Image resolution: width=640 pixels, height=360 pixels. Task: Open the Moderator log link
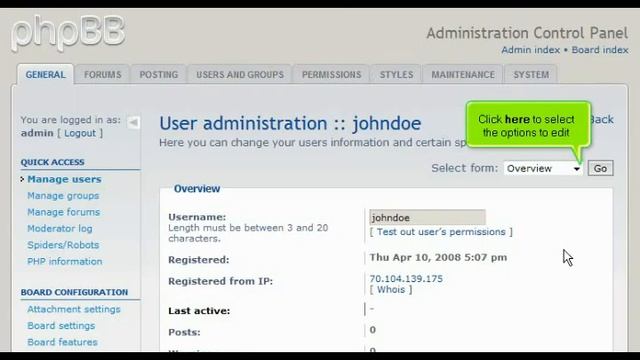point(60,229)
